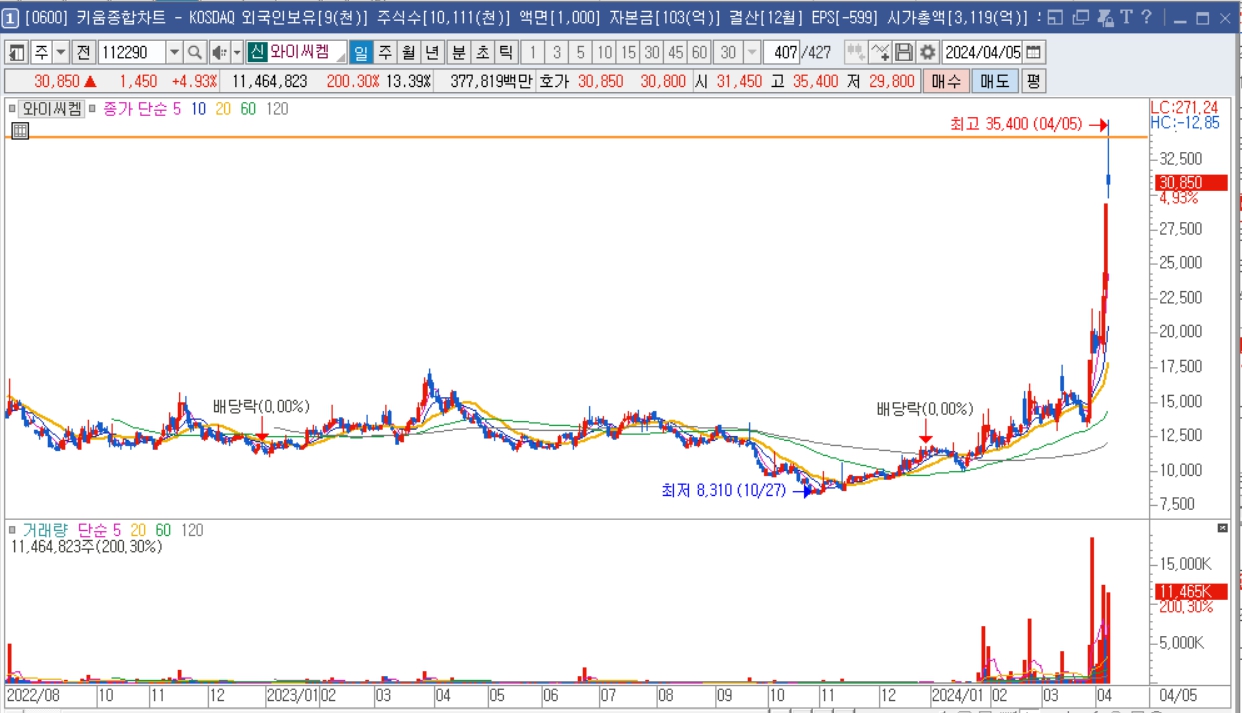1242x713 pixels.
Task: Toggle the square before 와이씨켐 legend
Action: pos(13,108)
